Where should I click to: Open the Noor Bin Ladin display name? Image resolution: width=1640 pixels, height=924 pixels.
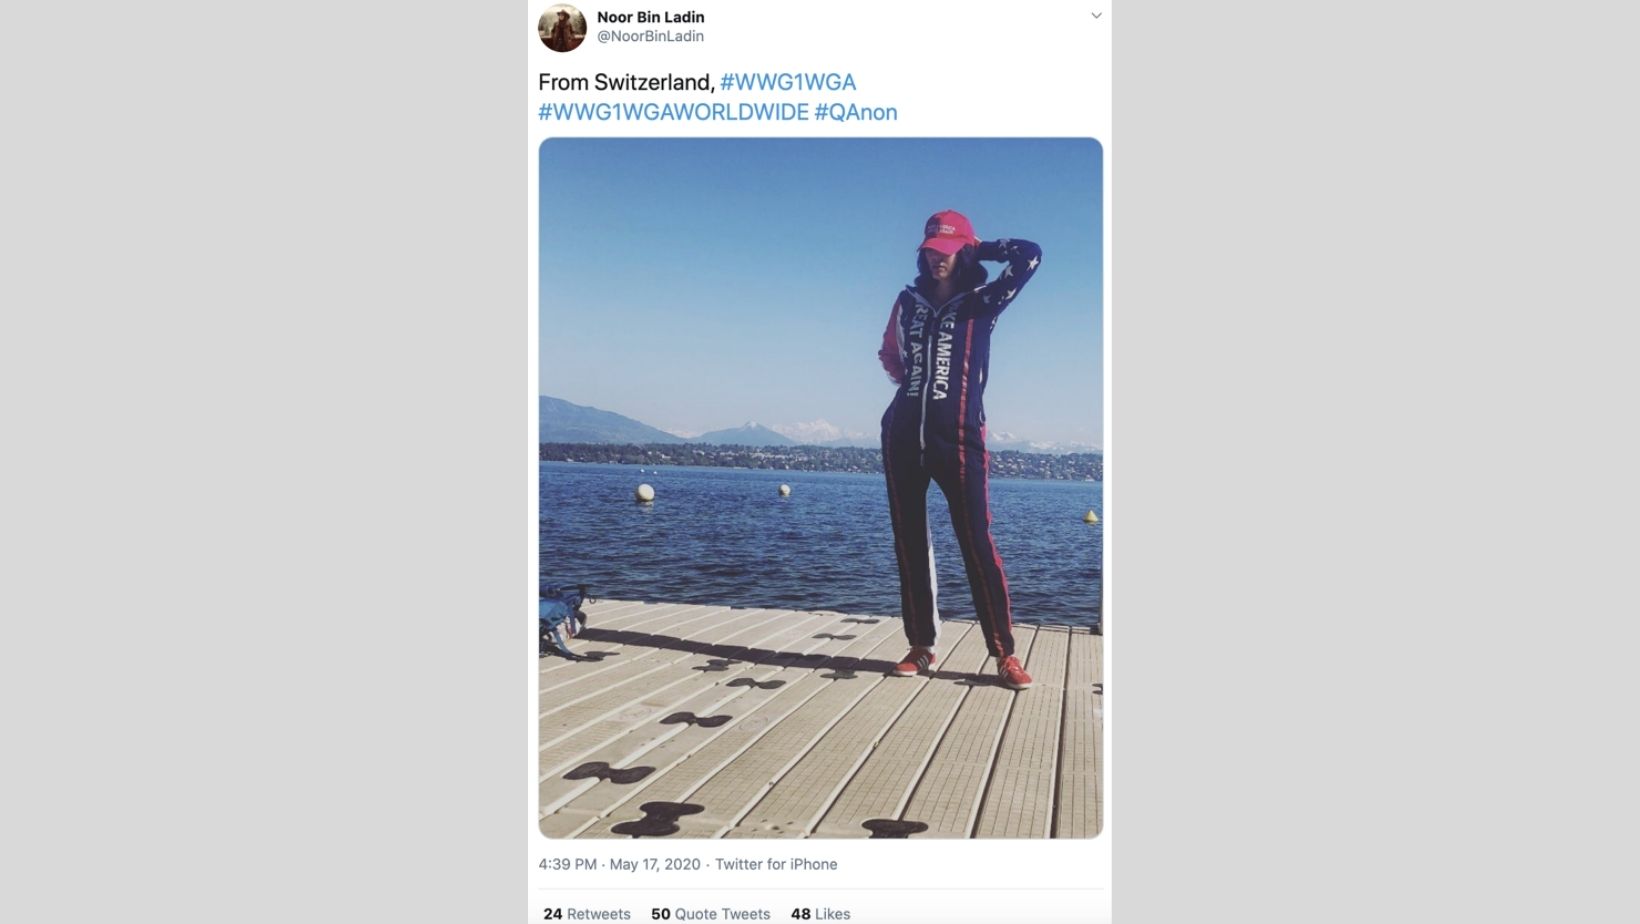(651, 17)
